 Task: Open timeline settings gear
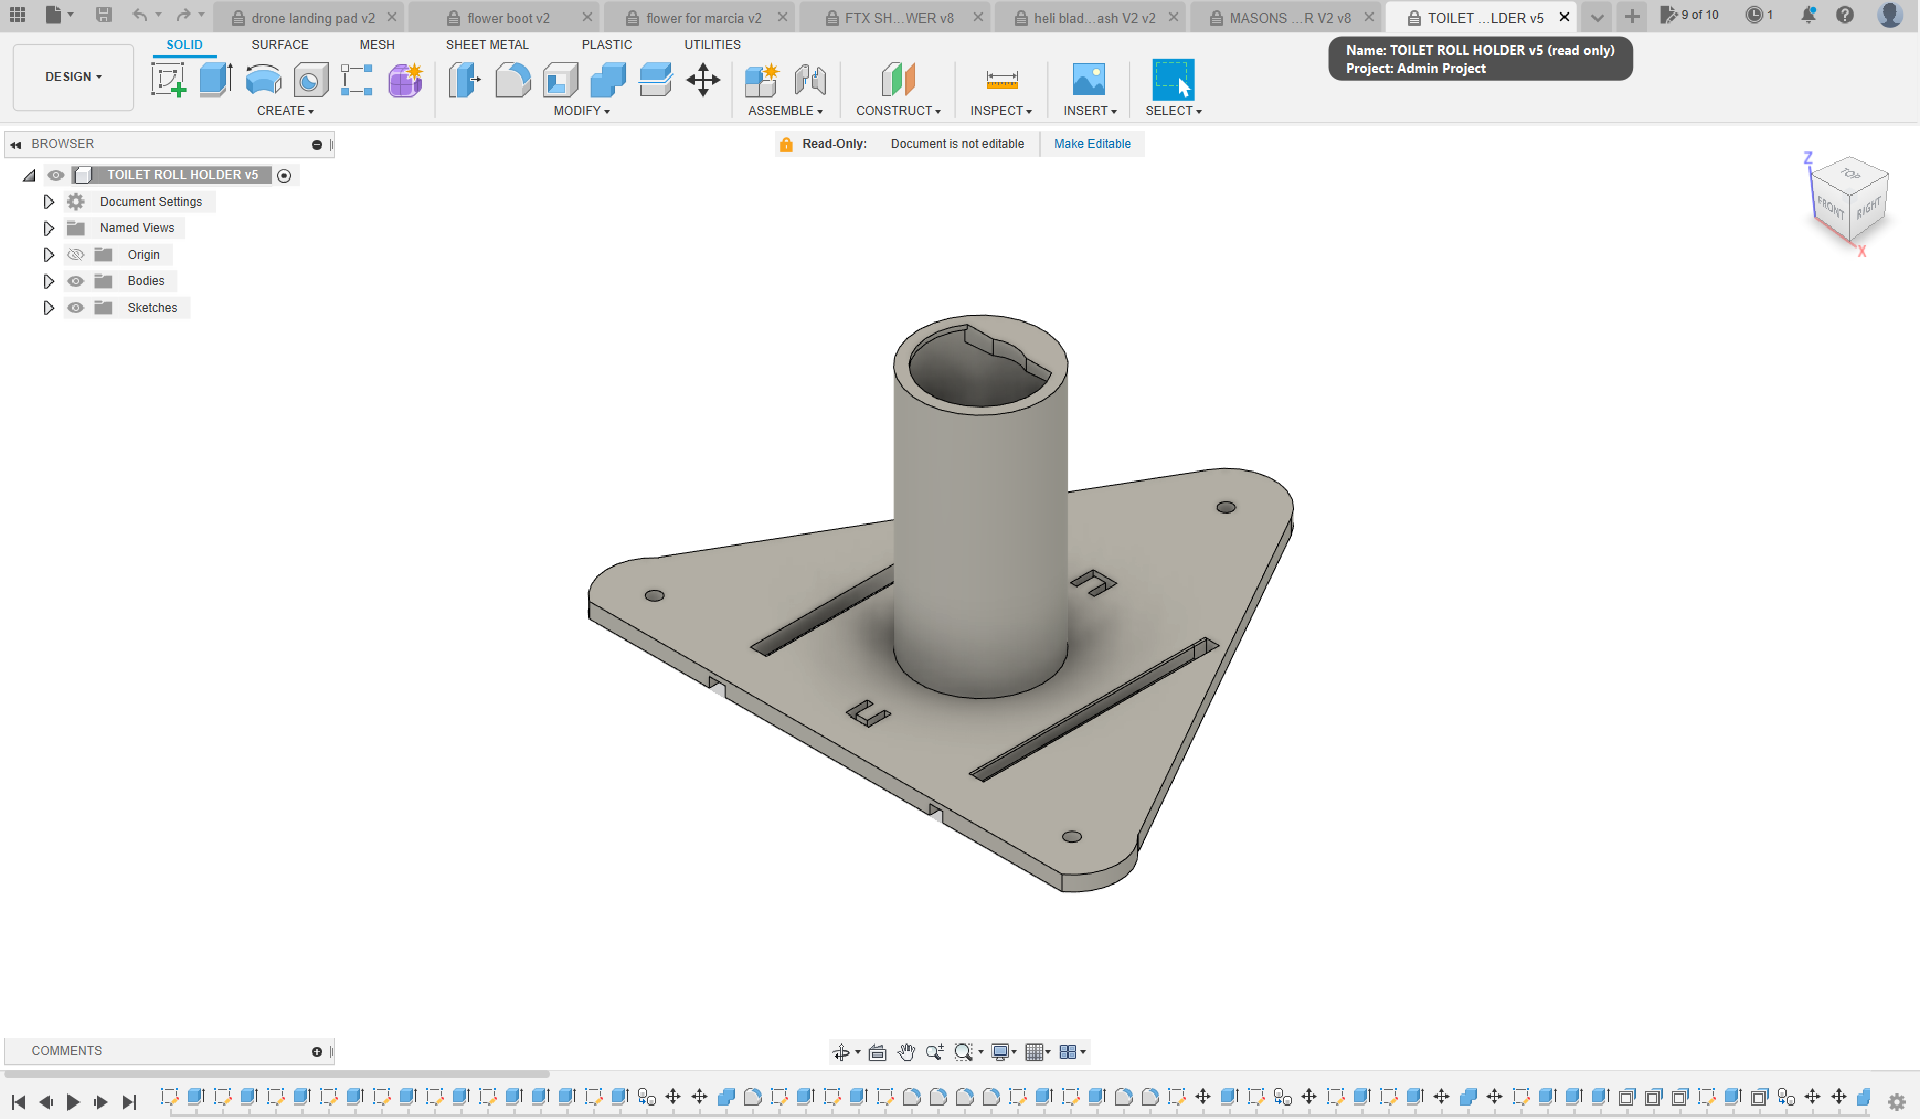[1896, 1101]
